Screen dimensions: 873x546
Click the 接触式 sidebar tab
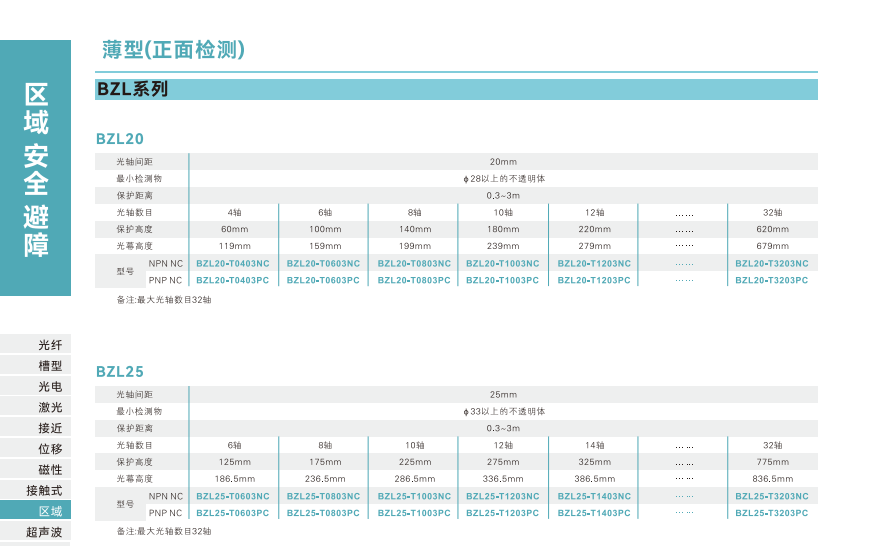click(x=44, y=491)
